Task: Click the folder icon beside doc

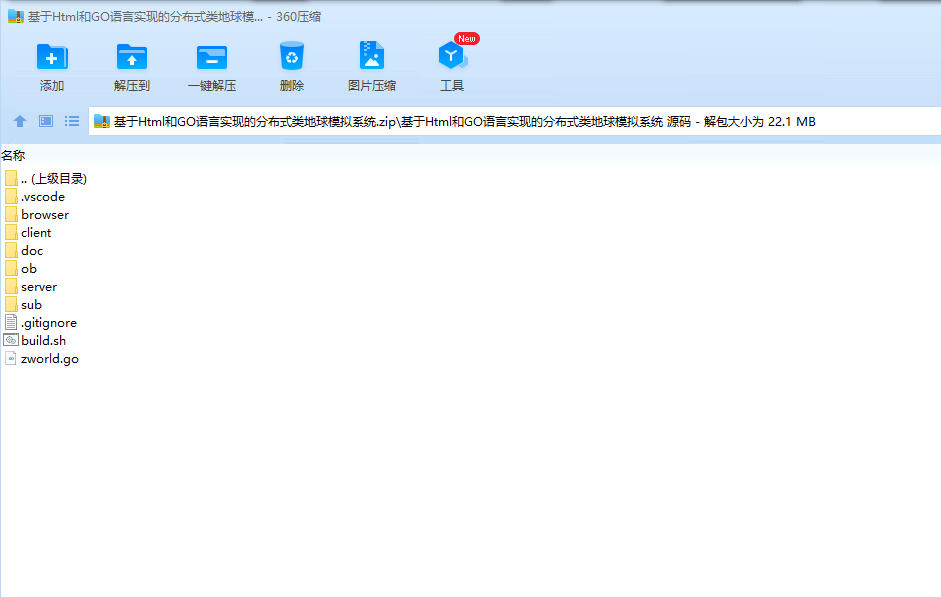Action: [x=11, y=250]
